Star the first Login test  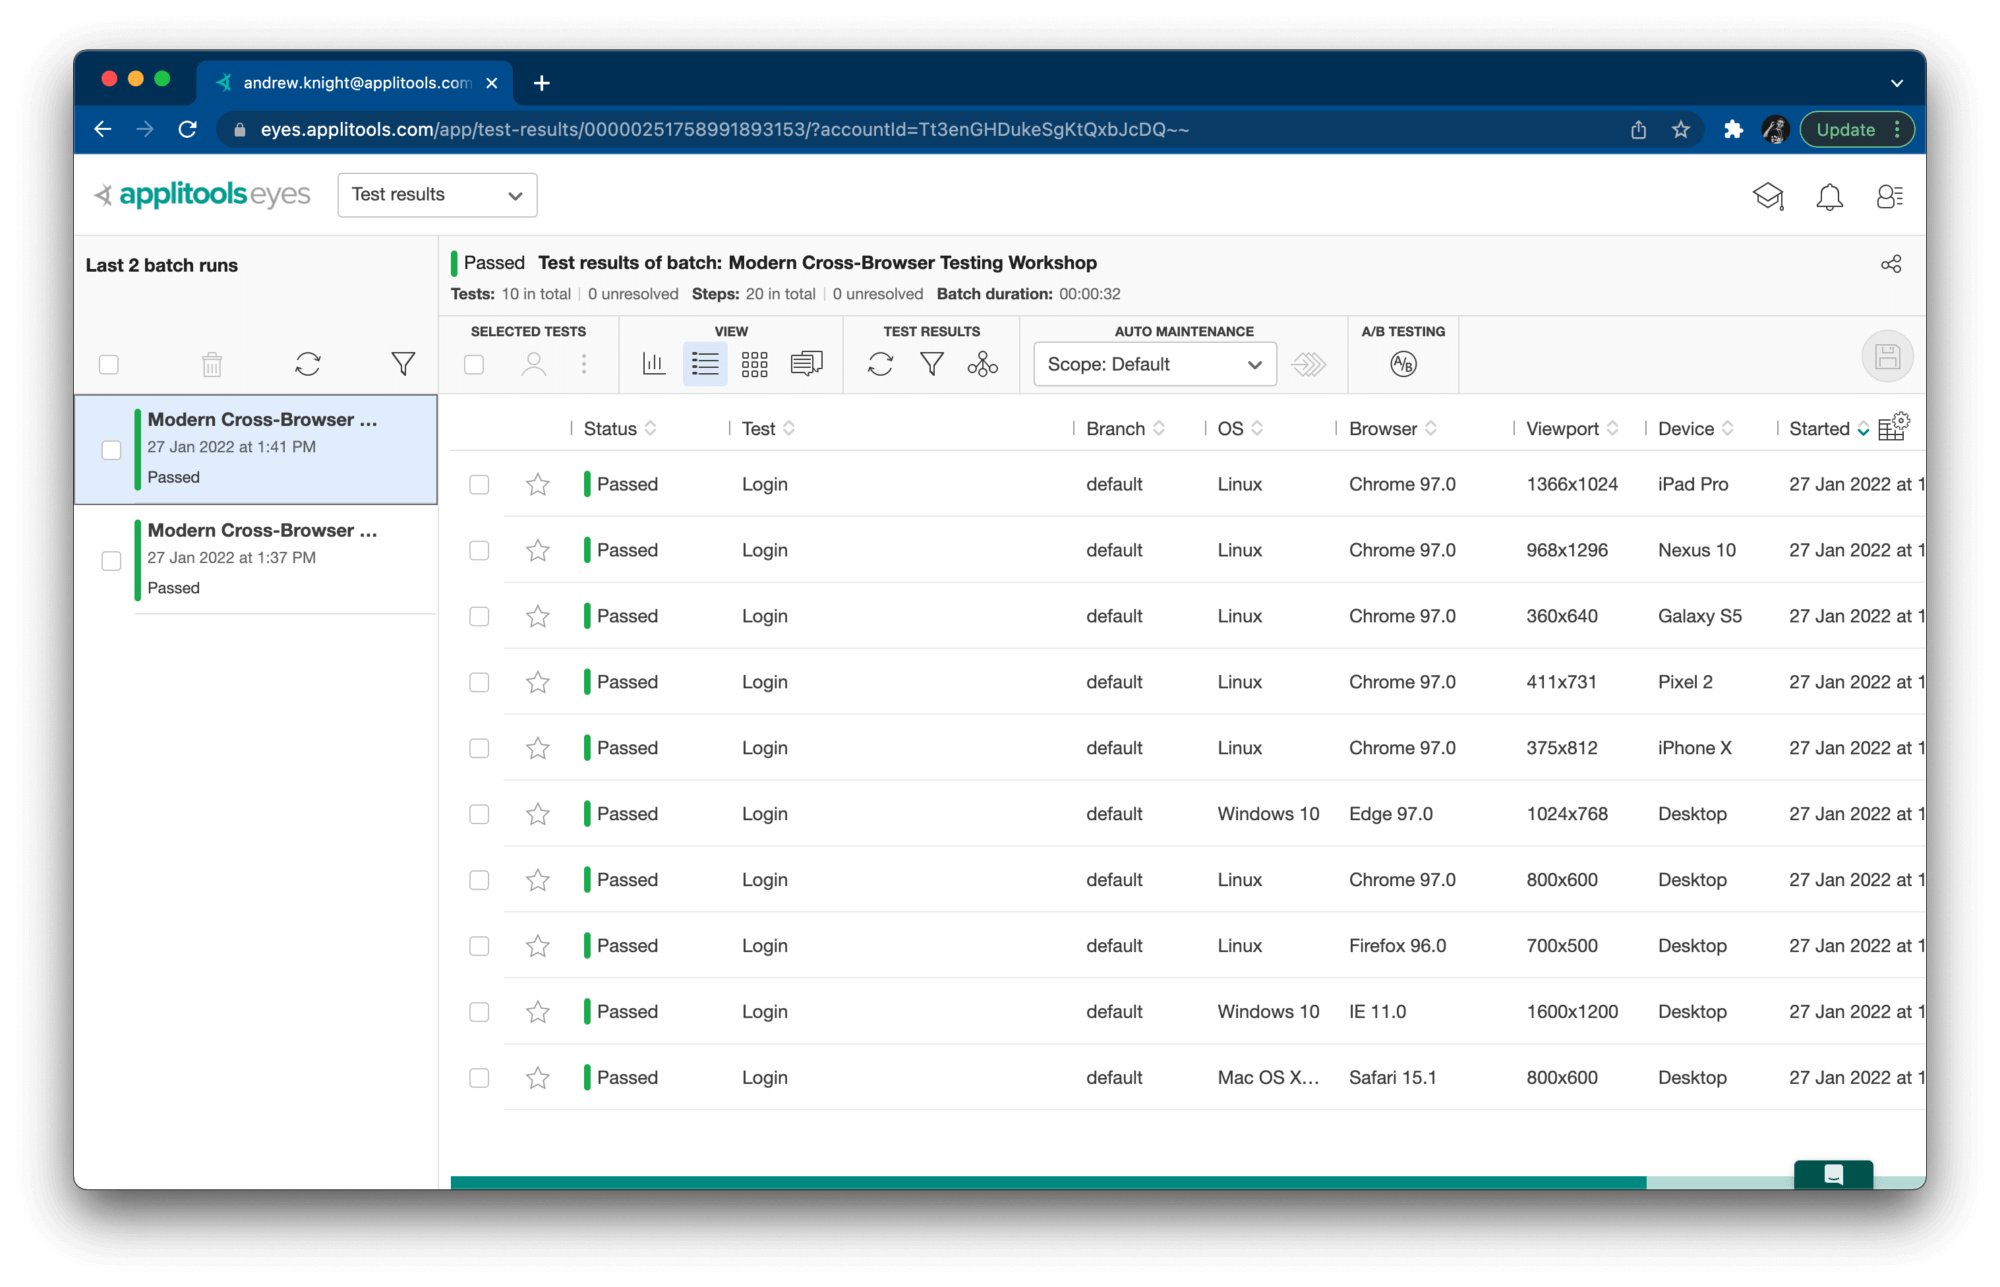click(x=537, y=484)
